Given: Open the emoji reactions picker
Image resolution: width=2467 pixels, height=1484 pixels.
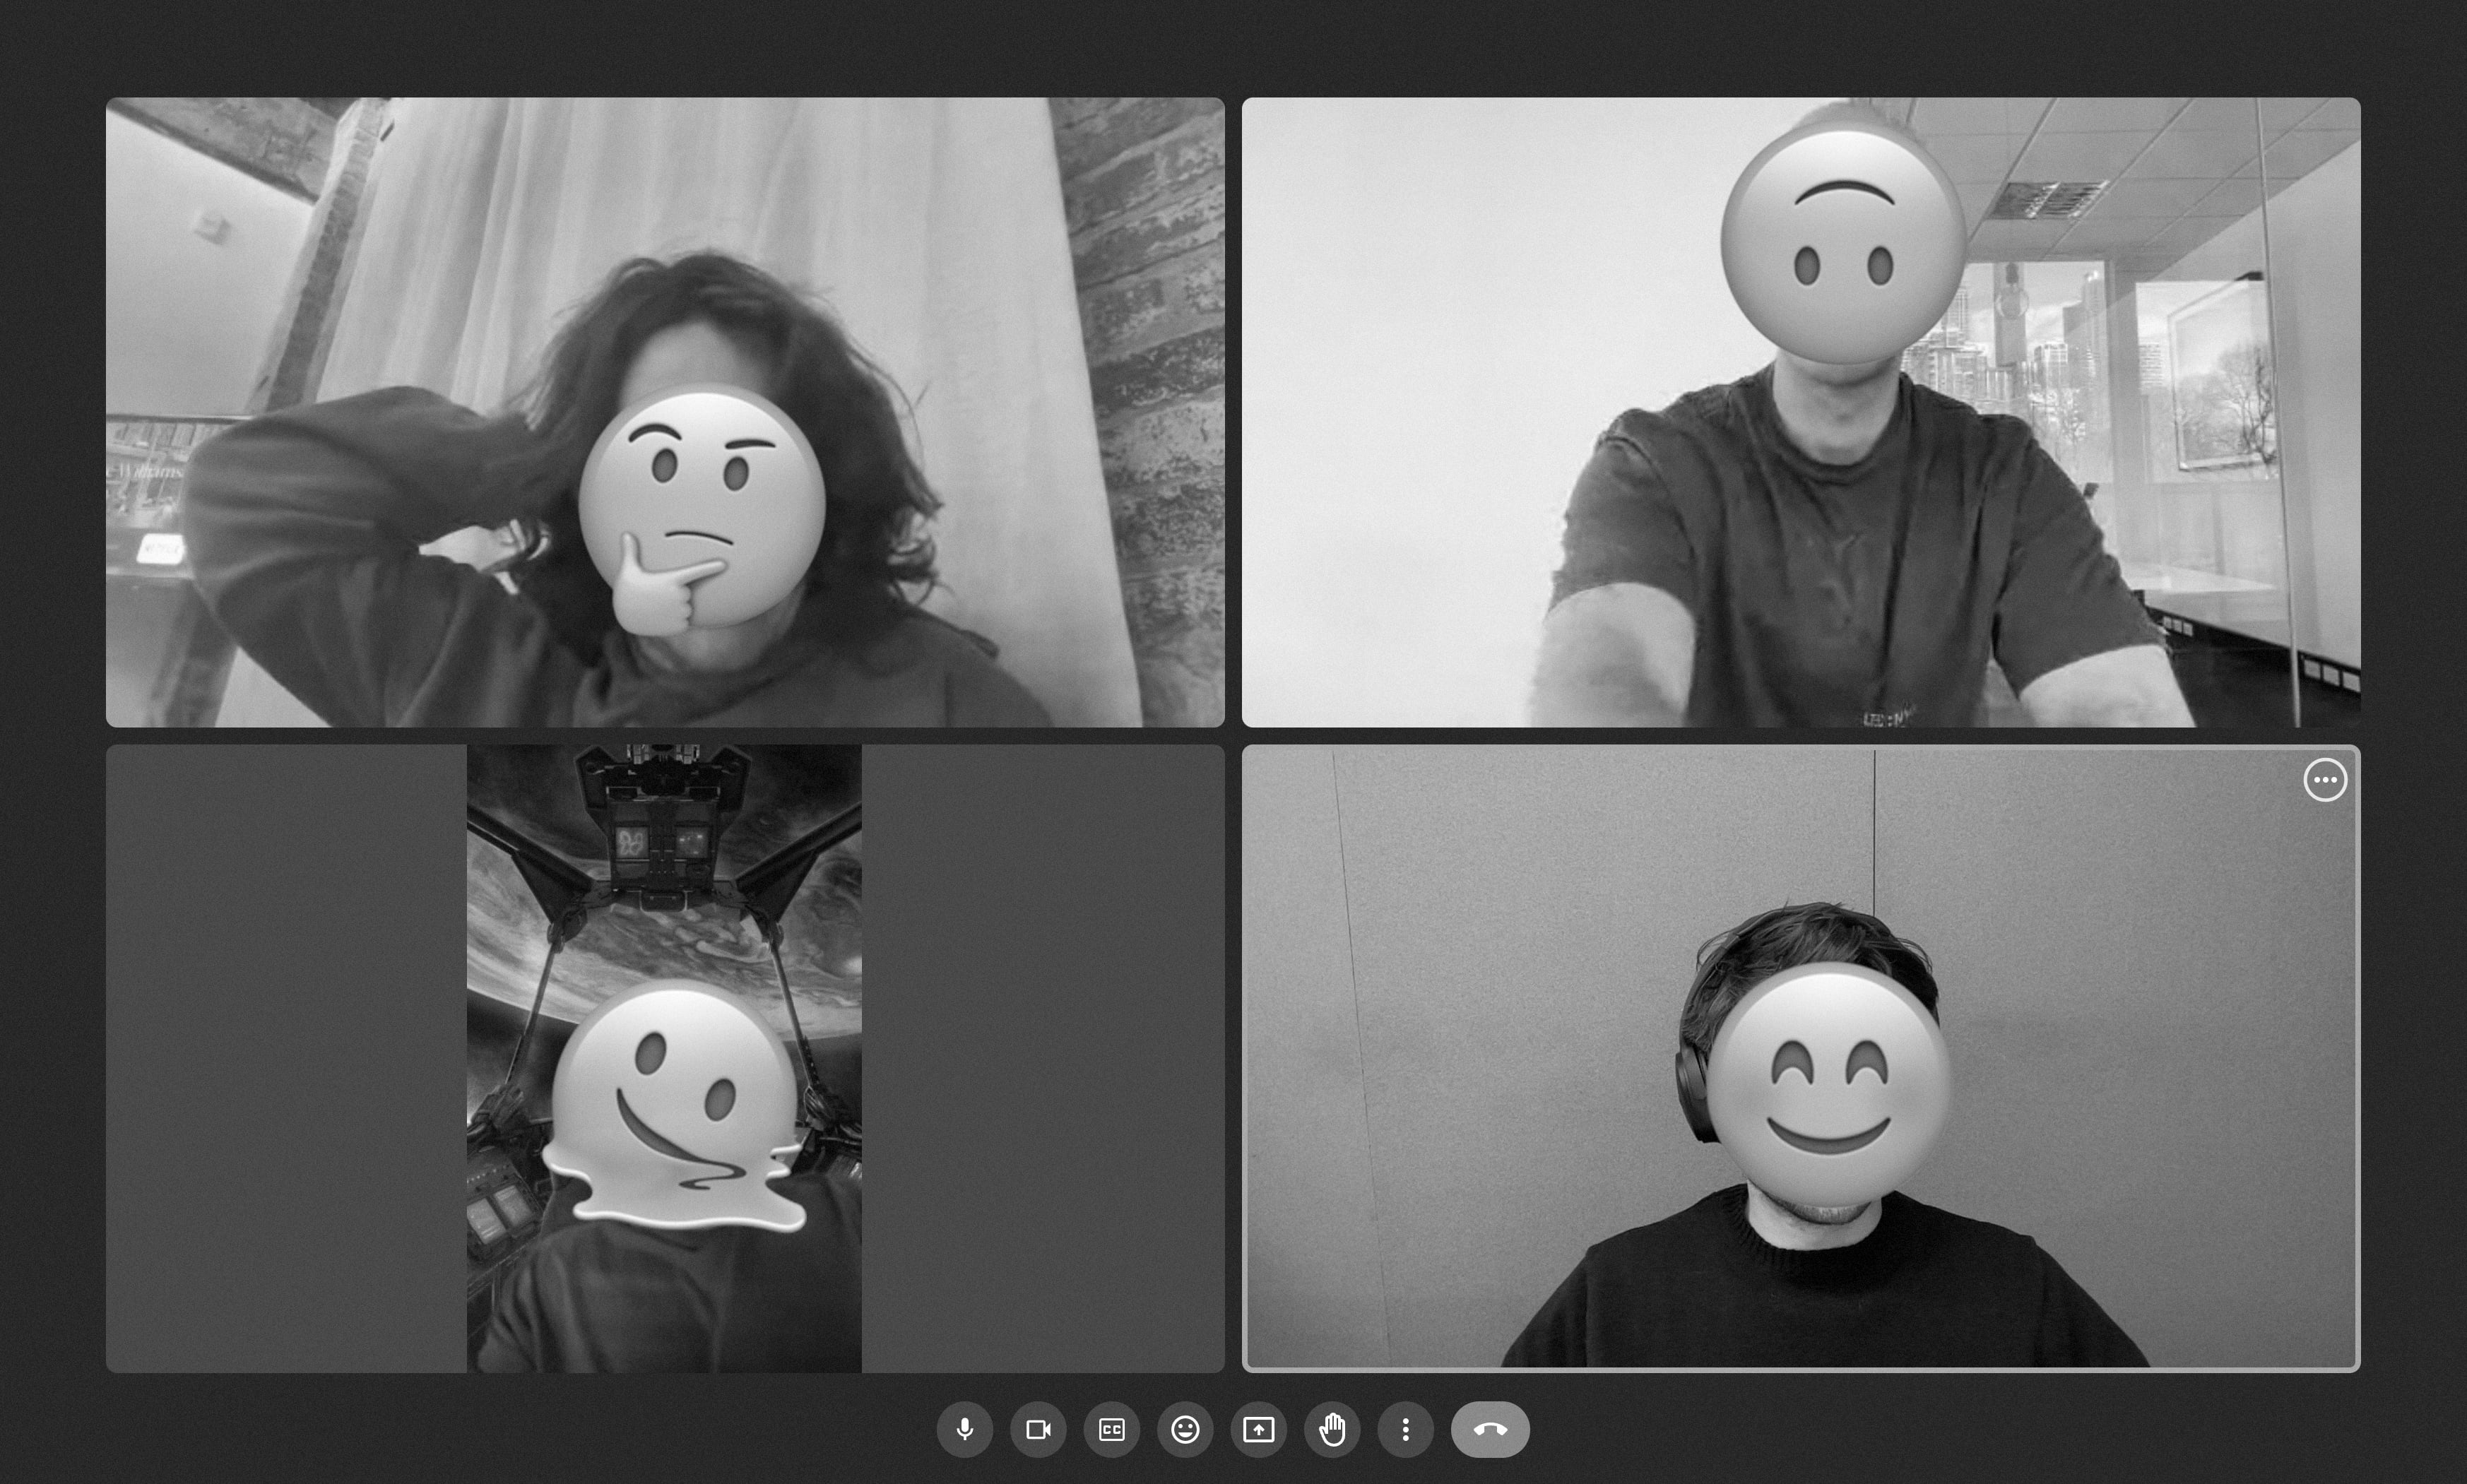Looking at the screenshot, I should [1185, 1429].
